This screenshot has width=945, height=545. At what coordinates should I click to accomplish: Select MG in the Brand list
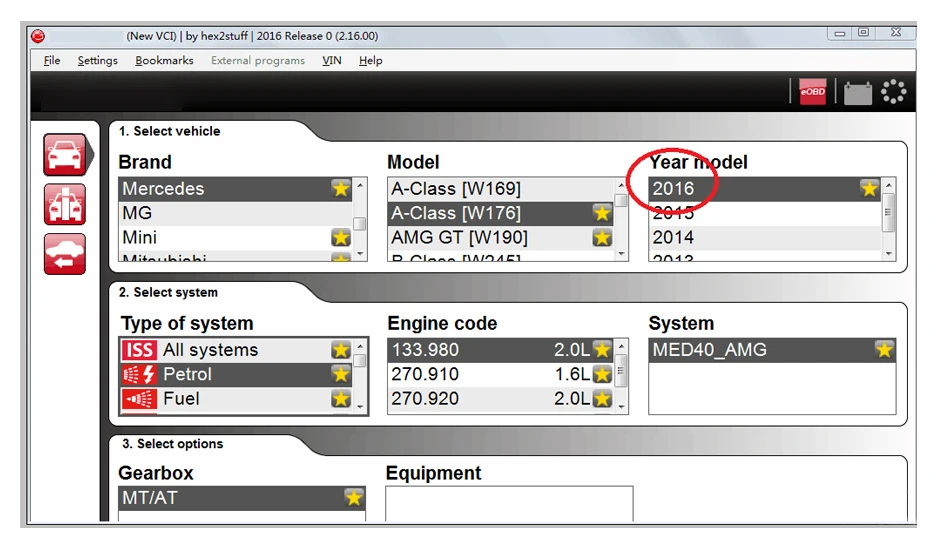pyautogui.click(x=236, y=213)
